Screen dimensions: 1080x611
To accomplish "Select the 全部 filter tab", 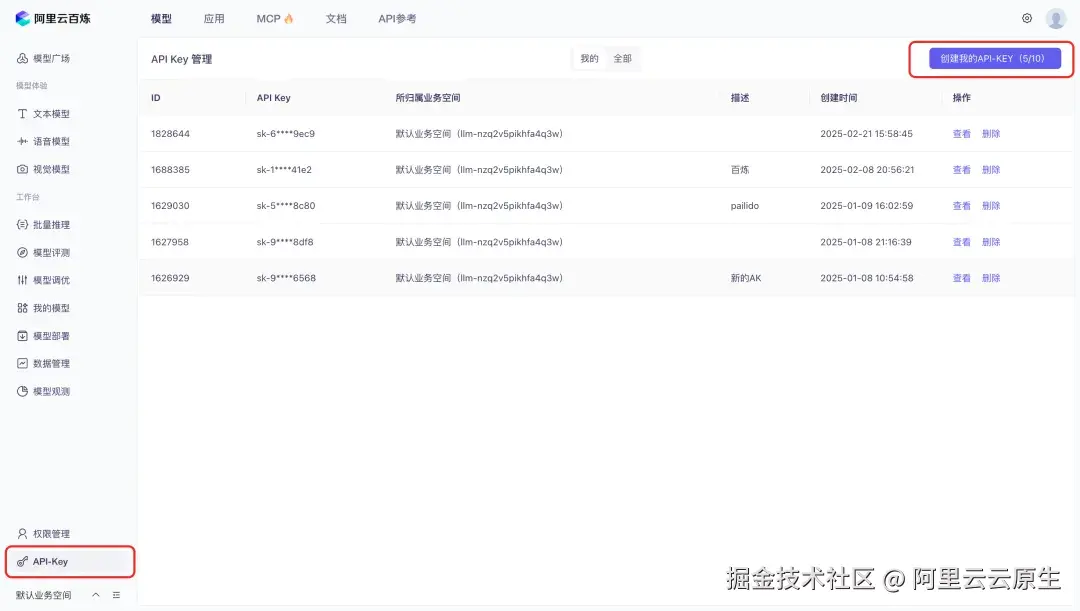I will tap(622, 59).
